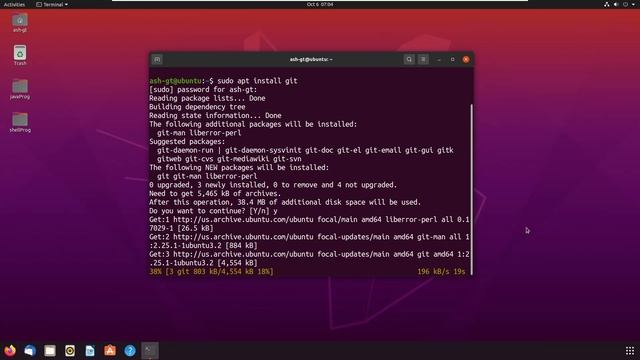Click the '38% [3 git 803 kB/4,554 kB 18%]' progress text
This screenshot has height=360, width=640.
(211, 271)
